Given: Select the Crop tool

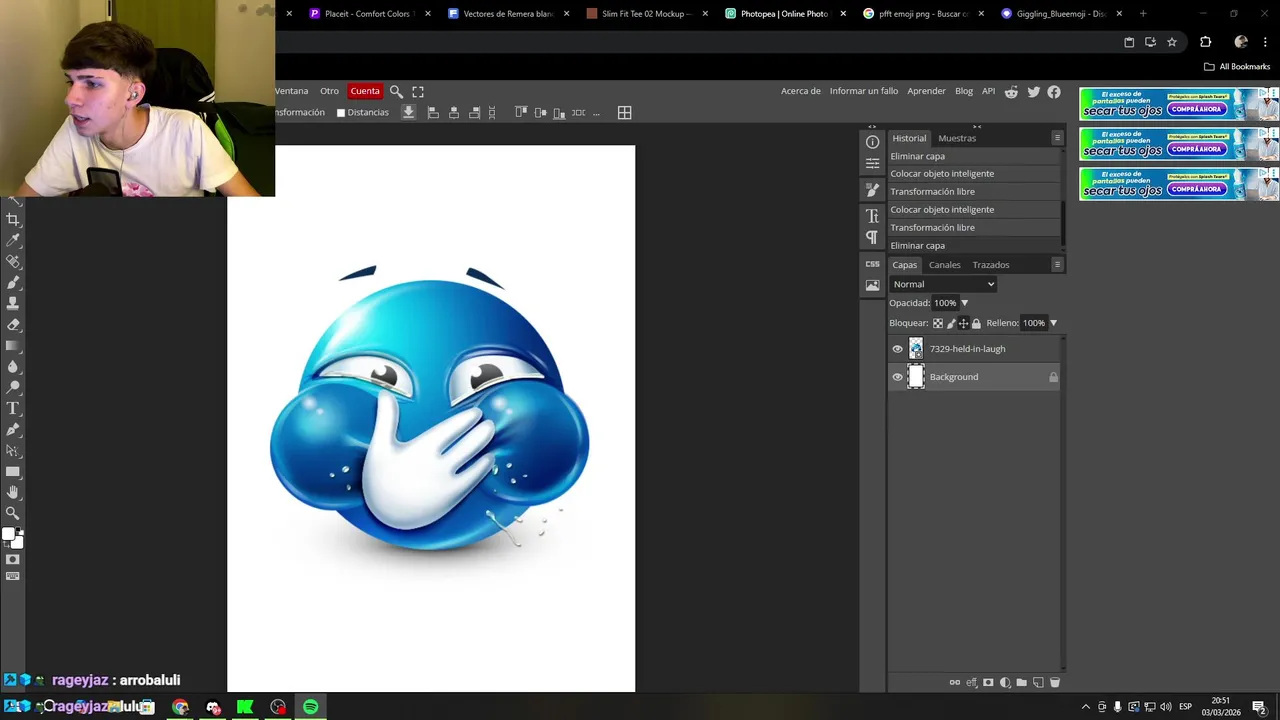Looking at the screenshot, I should tap(13, 219).
